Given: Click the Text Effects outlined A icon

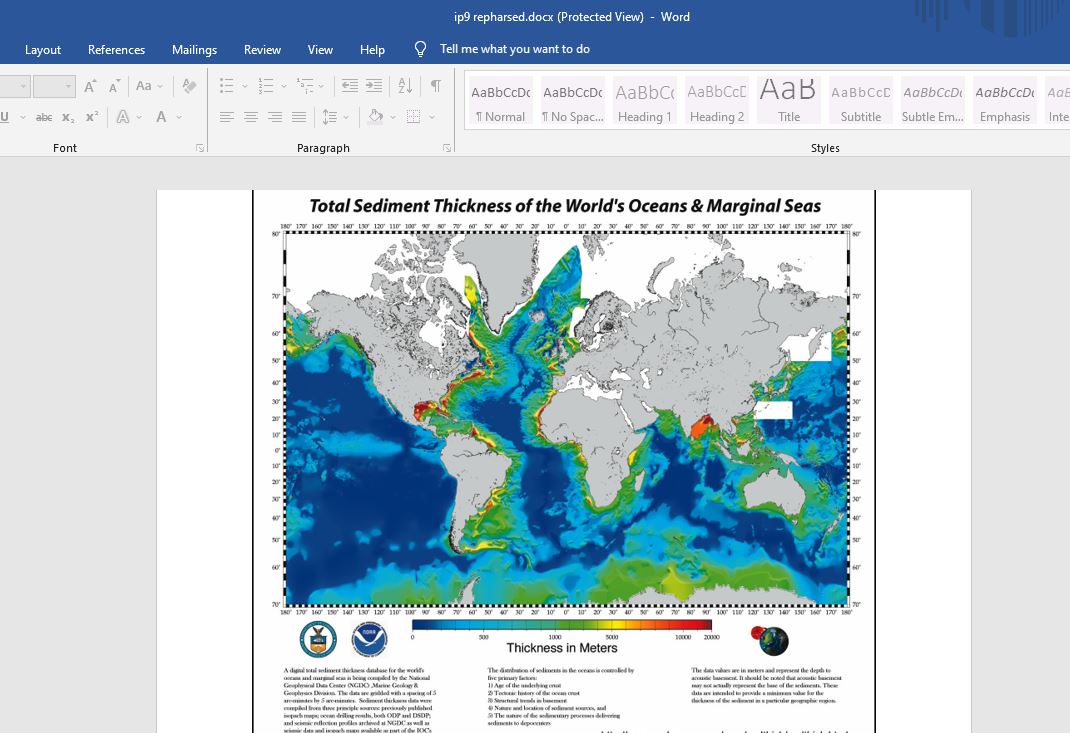Looking at the screenshot, I should point(123,117).
